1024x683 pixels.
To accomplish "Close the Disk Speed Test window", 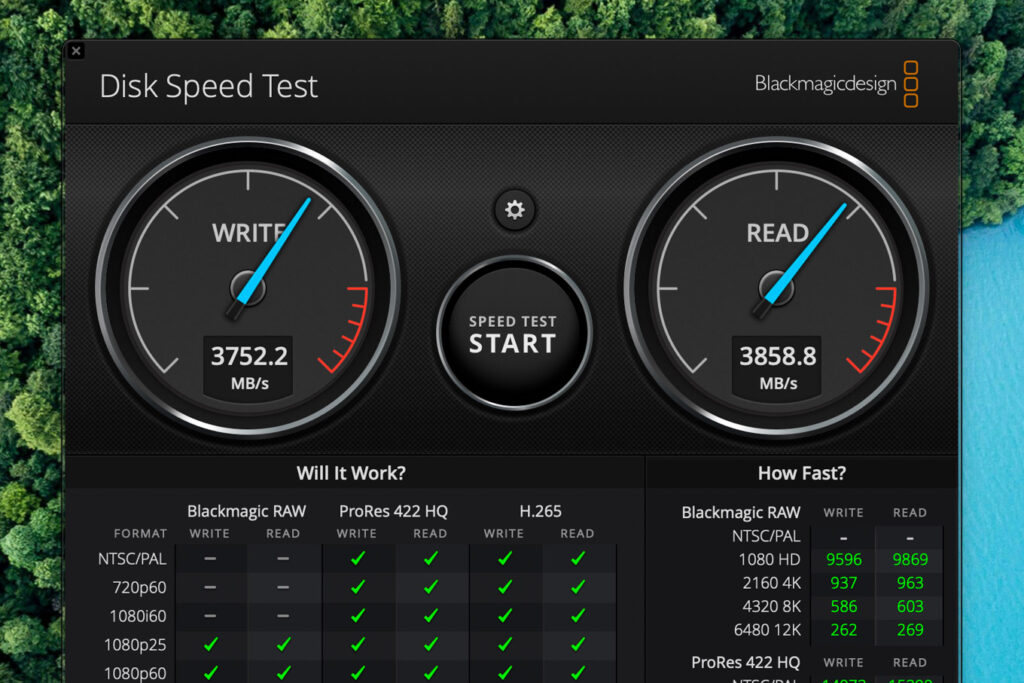I will [76, 51].
